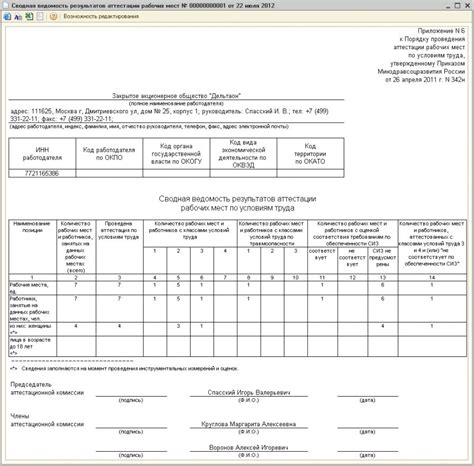474x466 pixels.
Task: Click the blank page icon in the toolbar
Action: click(x=40, y=16)
